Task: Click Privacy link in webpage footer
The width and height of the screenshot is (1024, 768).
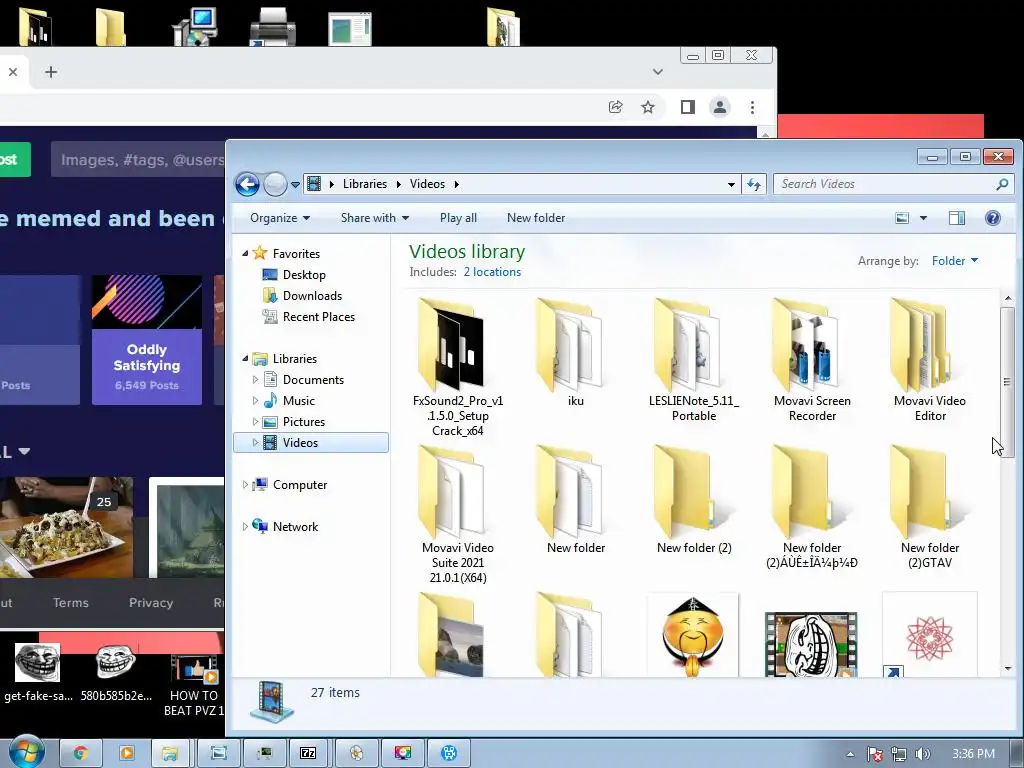Action: 151,603
